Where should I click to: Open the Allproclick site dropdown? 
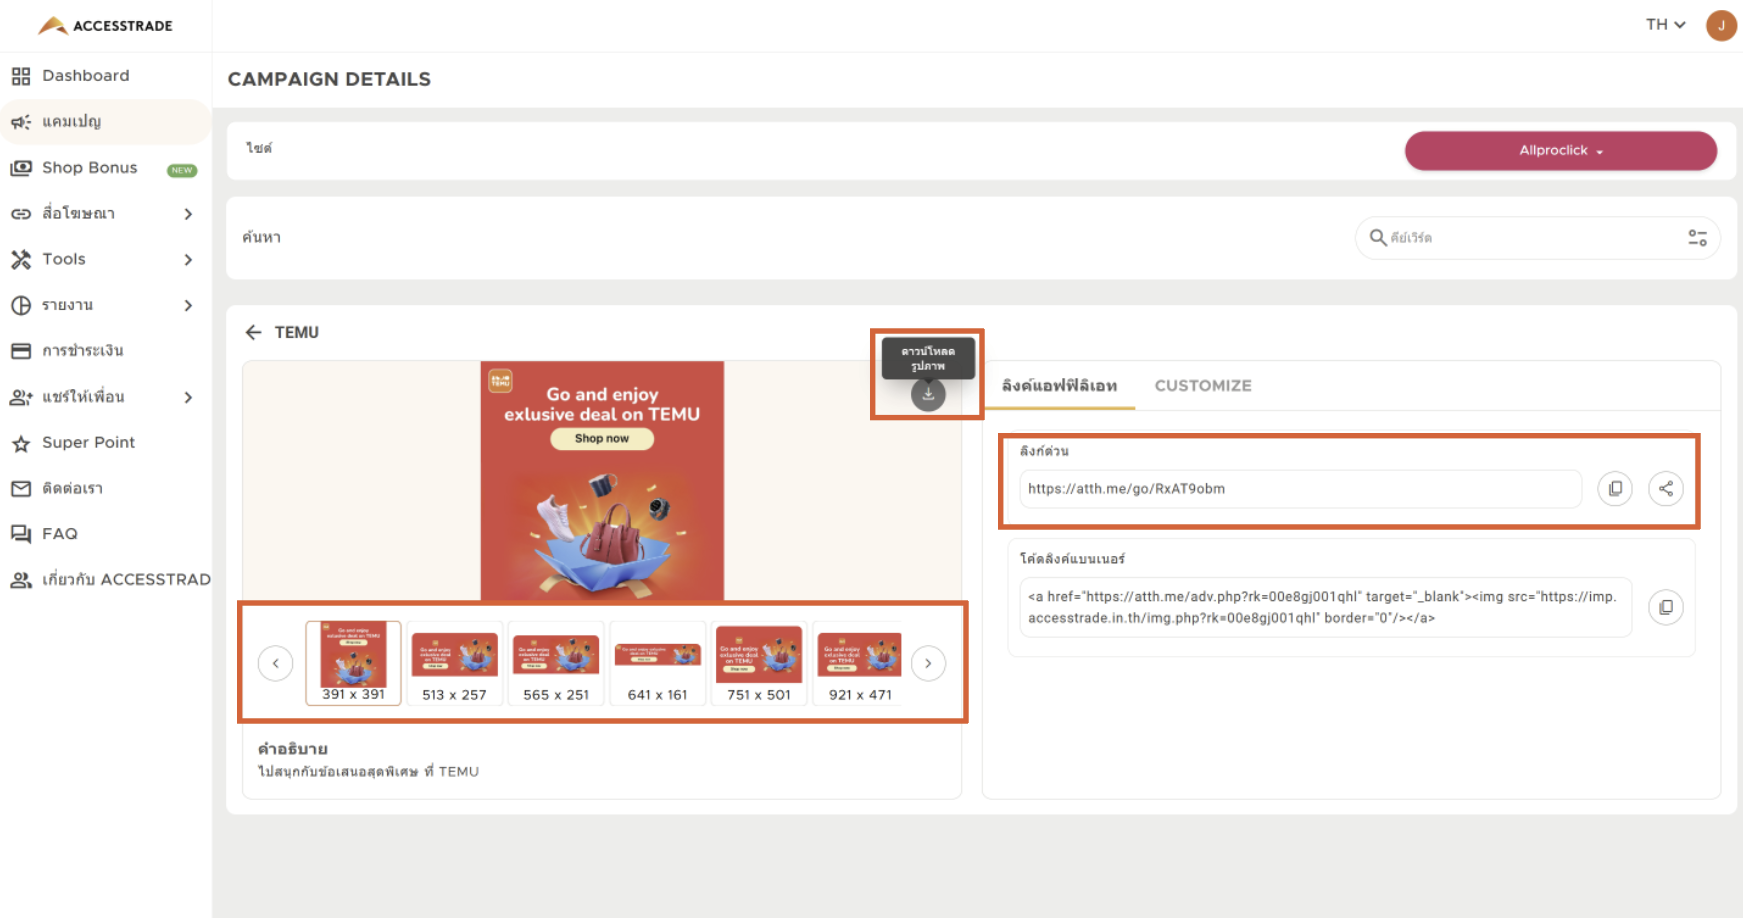click(1561, 151)
